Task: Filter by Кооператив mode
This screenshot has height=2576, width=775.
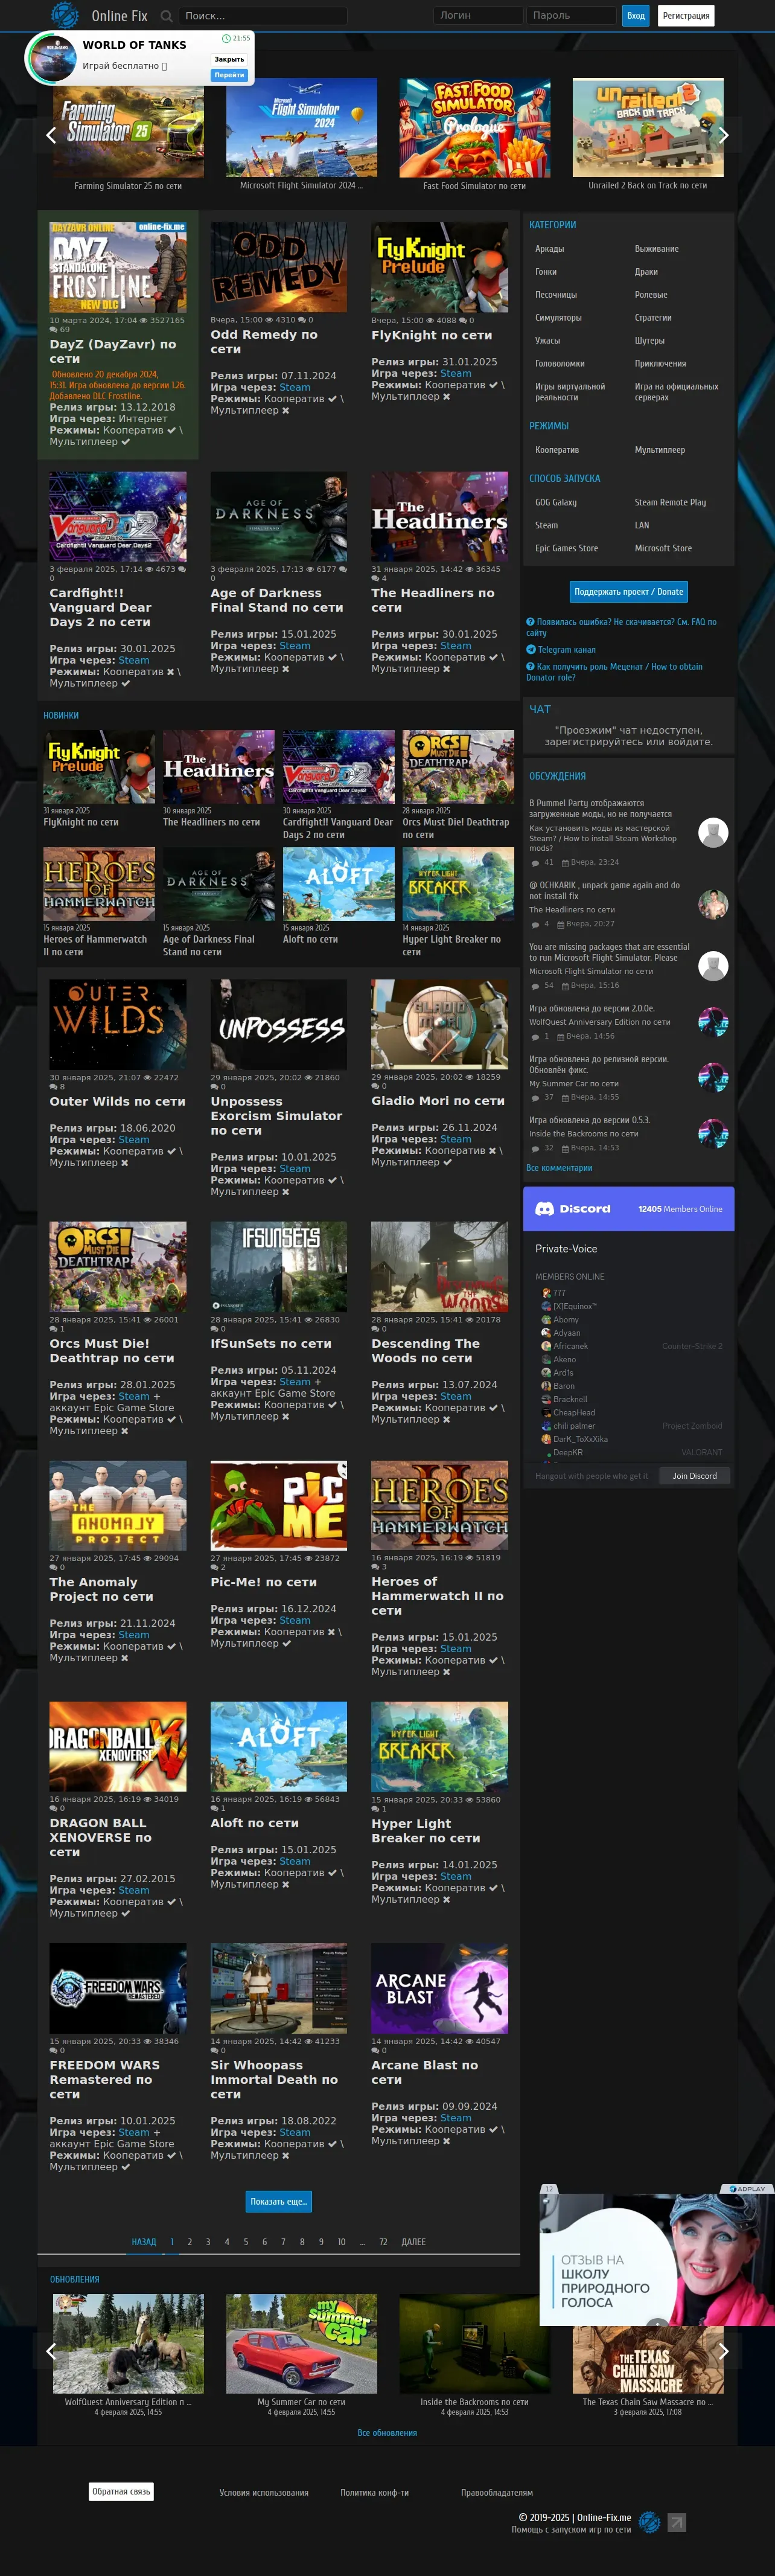Action: click(x=557, y=450)
